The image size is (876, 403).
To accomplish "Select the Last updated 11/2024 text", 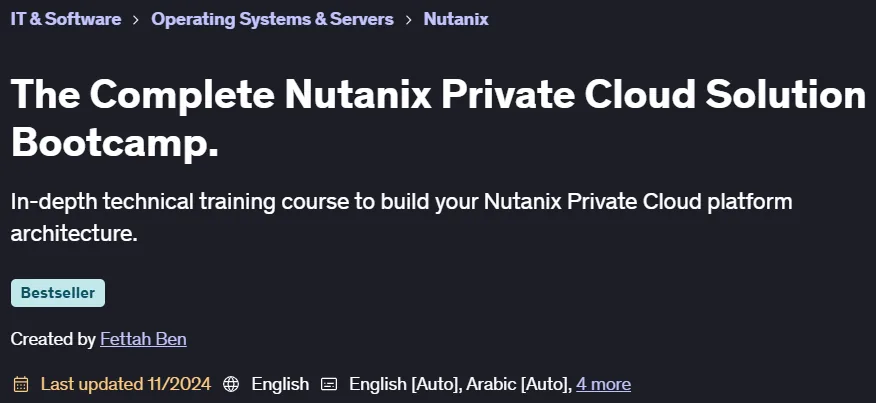I will coord(126,384).
